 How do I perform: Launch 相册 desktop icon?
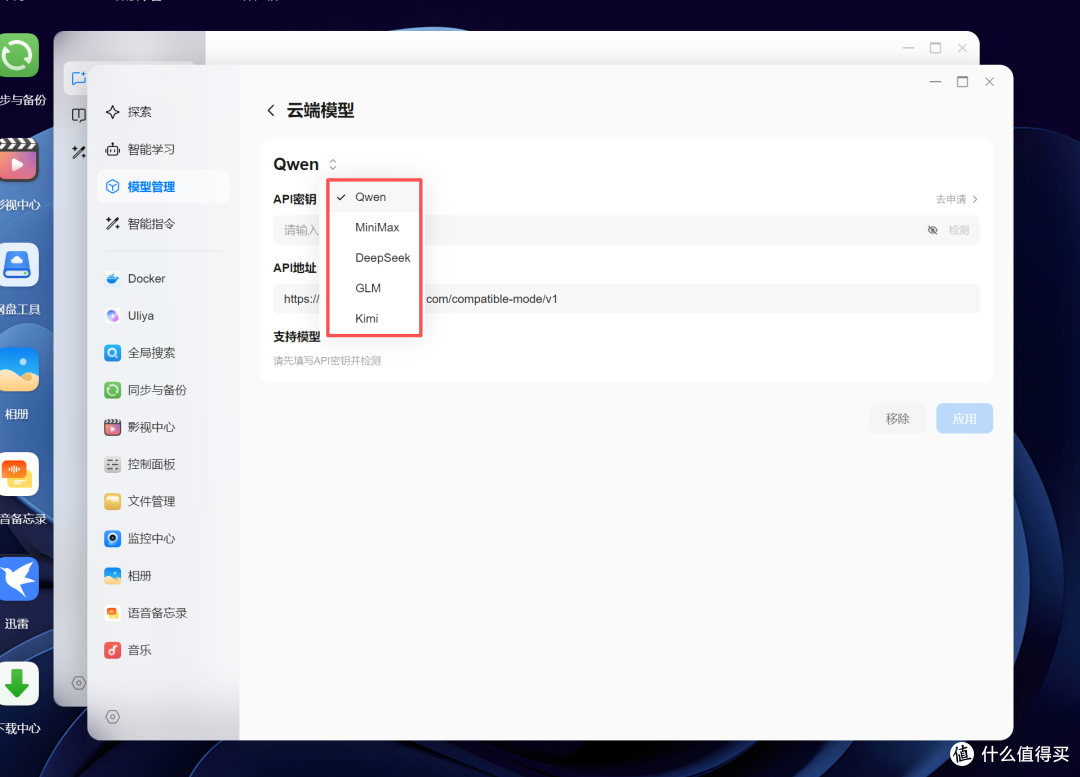19,369
